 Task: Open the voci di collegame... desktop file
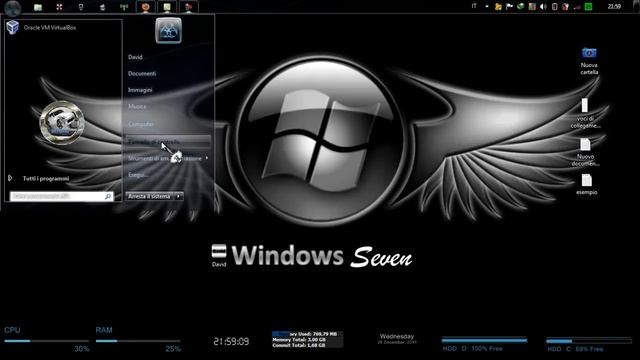[x=585, y=113]
